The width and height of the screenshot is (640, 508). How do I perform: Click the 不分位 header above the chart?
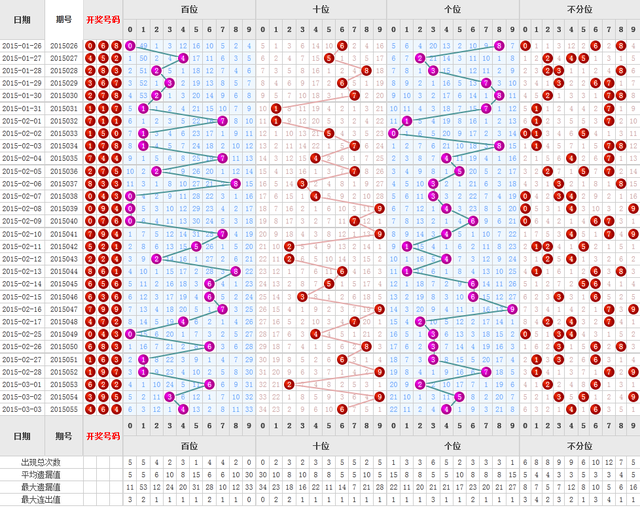click(x=580, y=9)
